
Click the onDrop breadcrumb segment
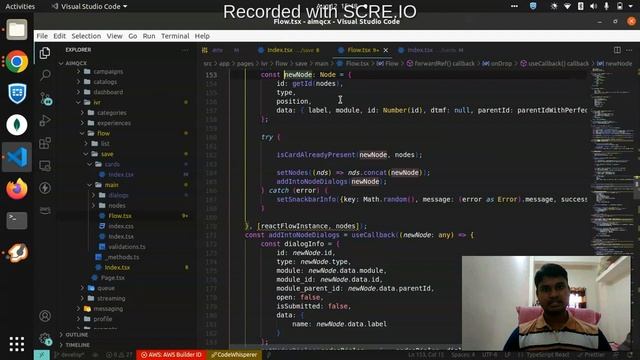497,64
